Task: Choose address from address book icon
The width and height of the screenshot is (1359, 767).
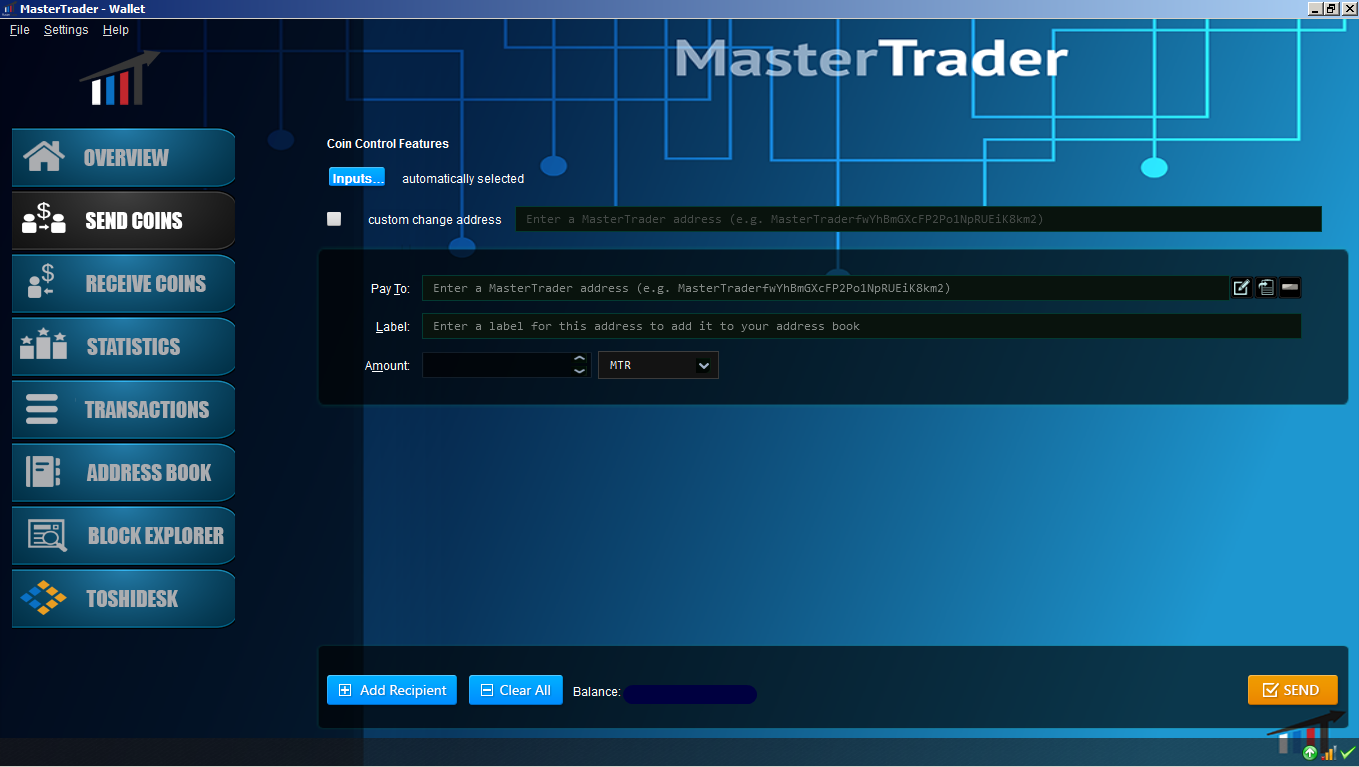Action: [x=1241, y=288]
